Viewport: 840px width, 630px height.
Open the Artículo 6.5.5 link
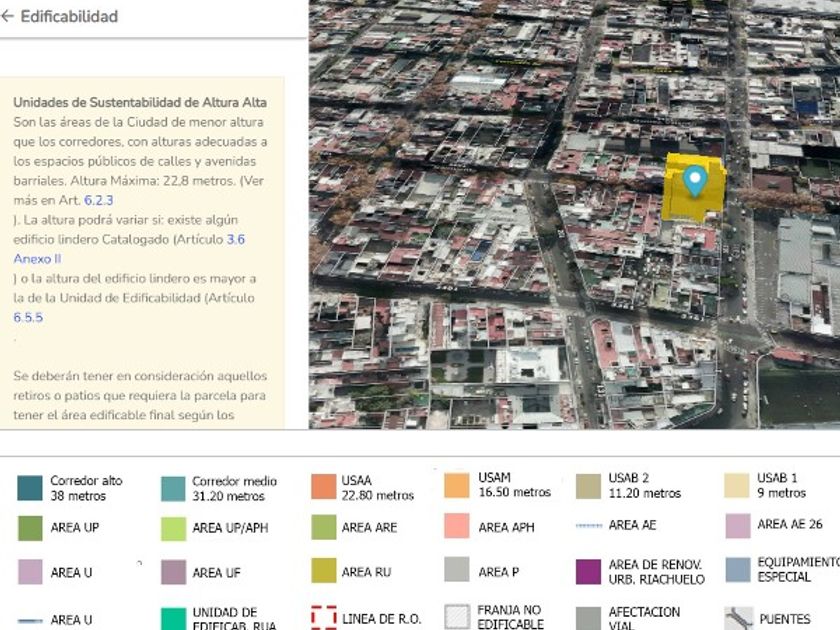pos(28,317)
